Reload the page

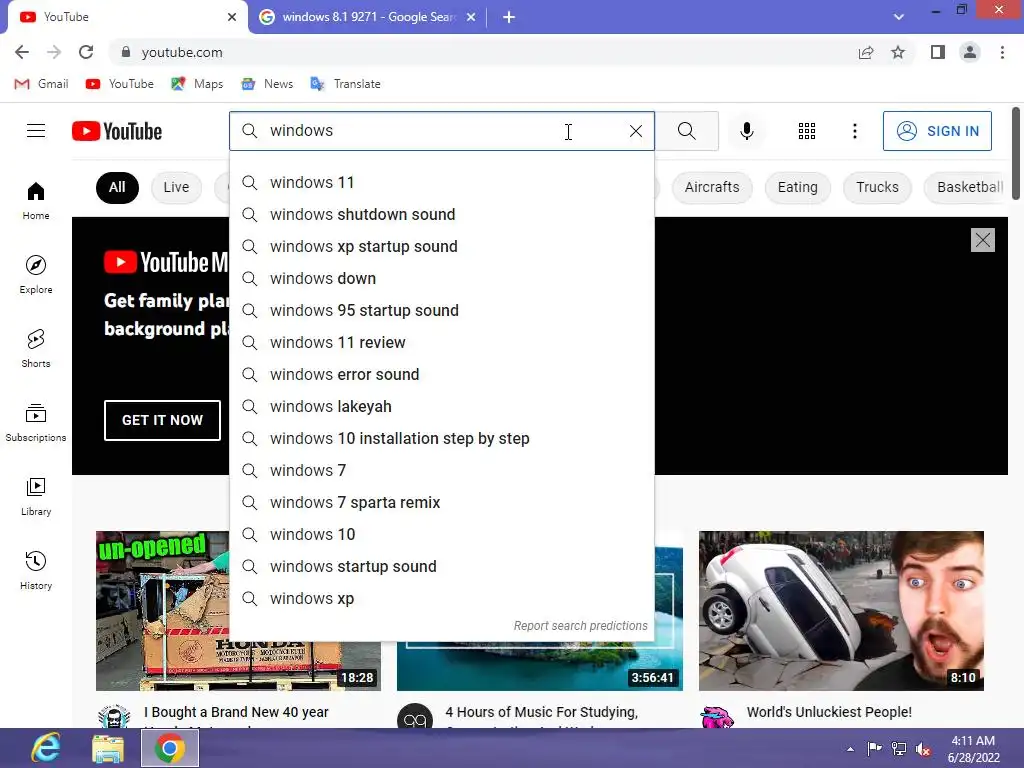coord(86,52)
